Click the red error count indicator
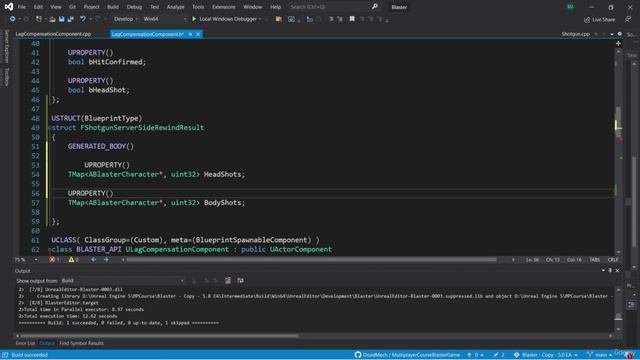Image resolution: width=640 pixels, height=360 pixels. click(x=54, y=260)
